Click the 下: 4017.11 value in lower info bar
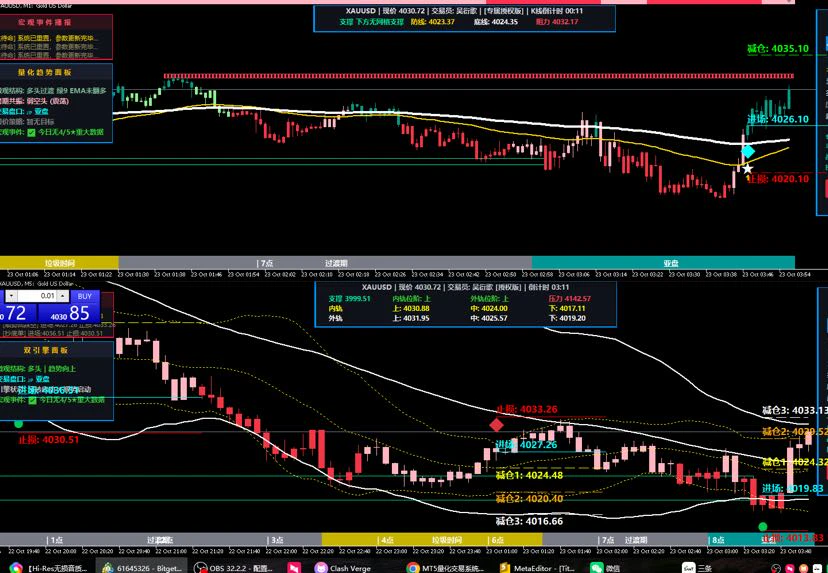Viewport: 828px width, 573px height. tap(567, 308)
